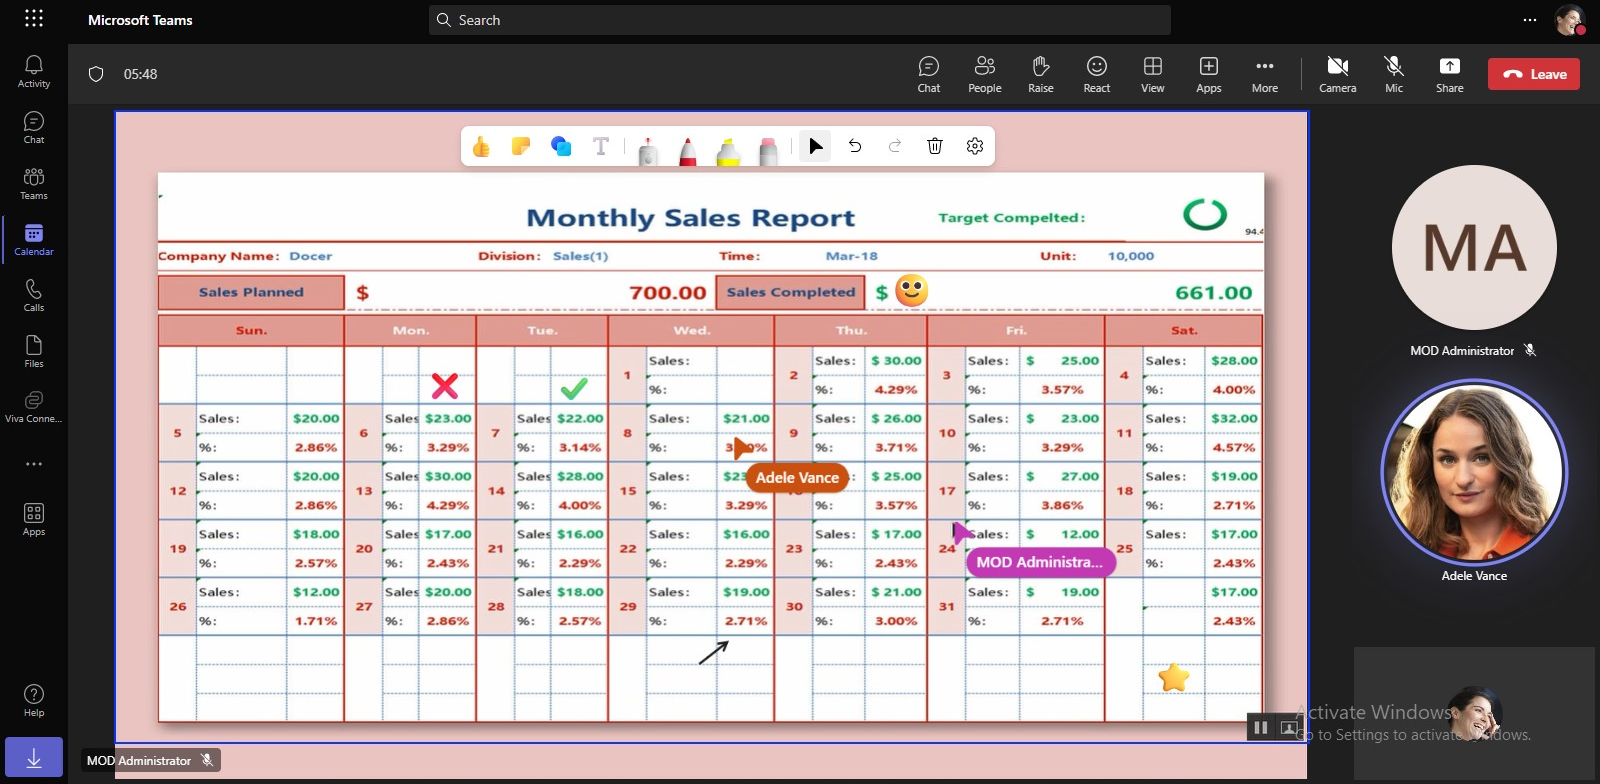Add a sticky note annotation
This screenshot has height=784, width=1600.
point(521,147)
